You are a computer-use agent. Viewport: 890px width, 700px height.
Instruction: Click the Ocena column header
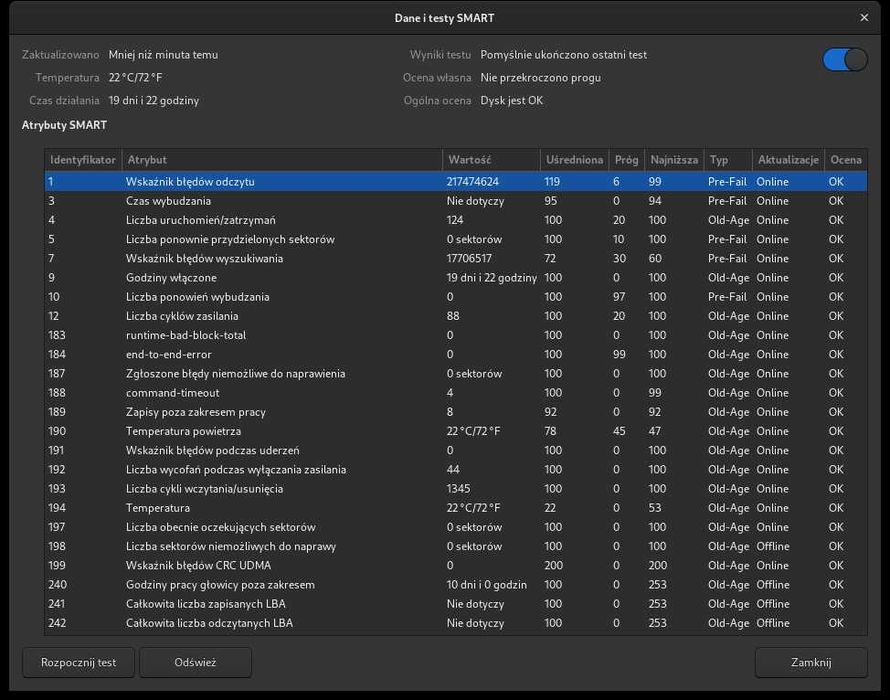click(845, 160)
